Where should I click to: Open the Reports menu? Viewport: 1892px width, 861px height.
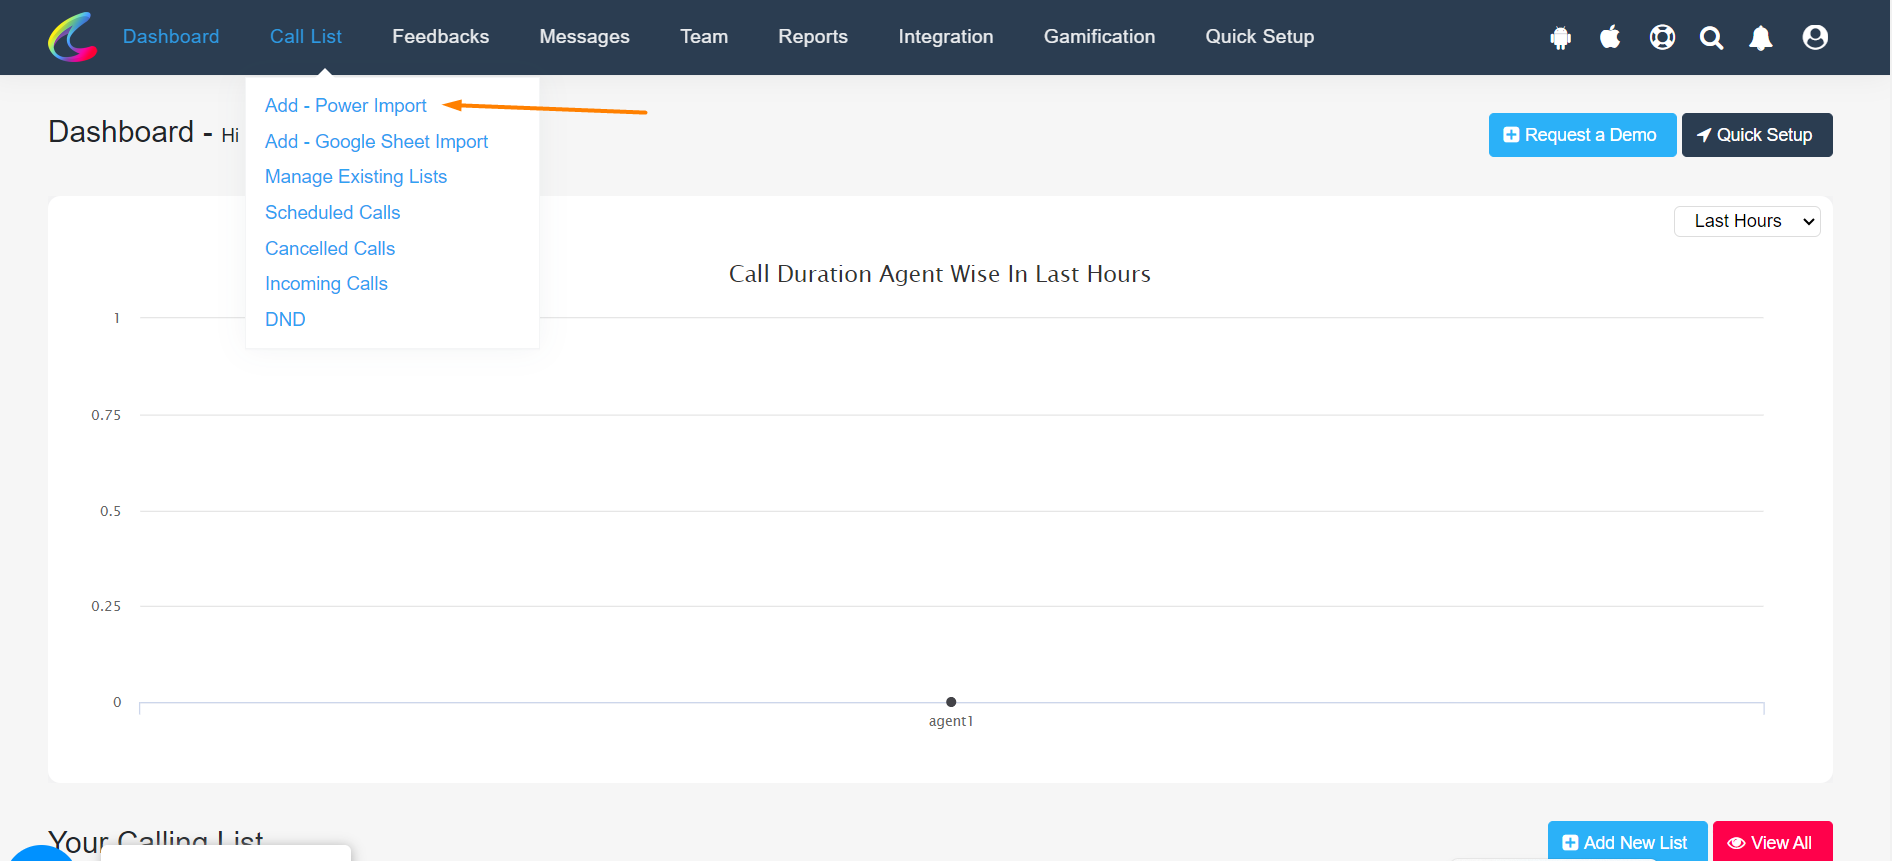[813, 37]
